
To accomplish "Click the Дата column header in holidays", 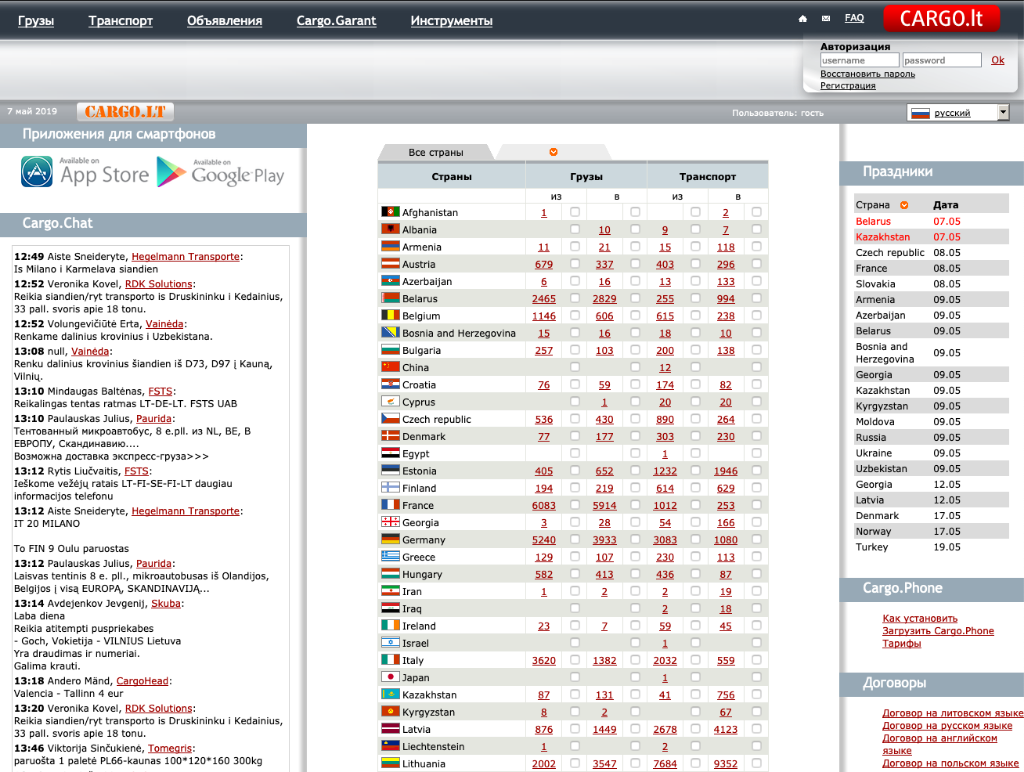I will click(x=946, y=205).
